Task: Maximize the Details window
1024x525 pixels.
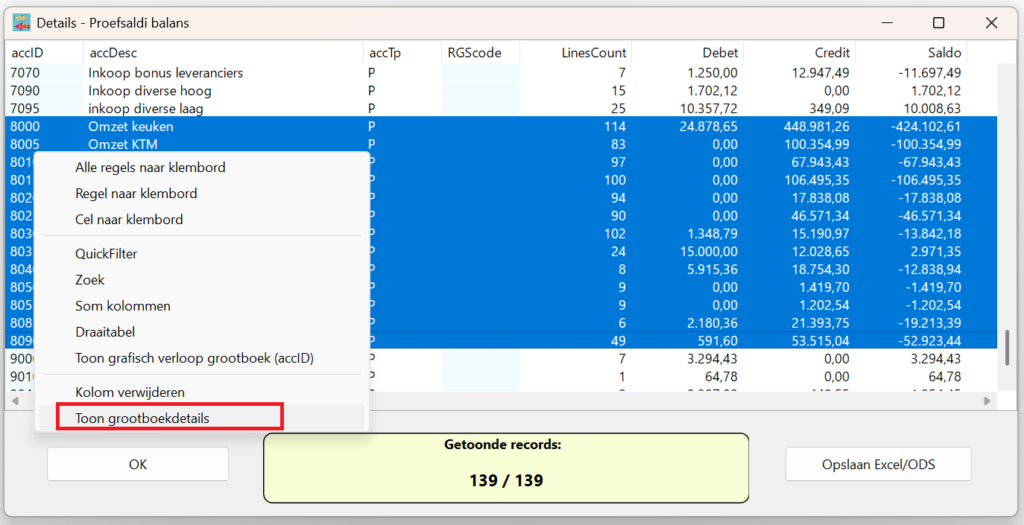Action: [938, 22]
